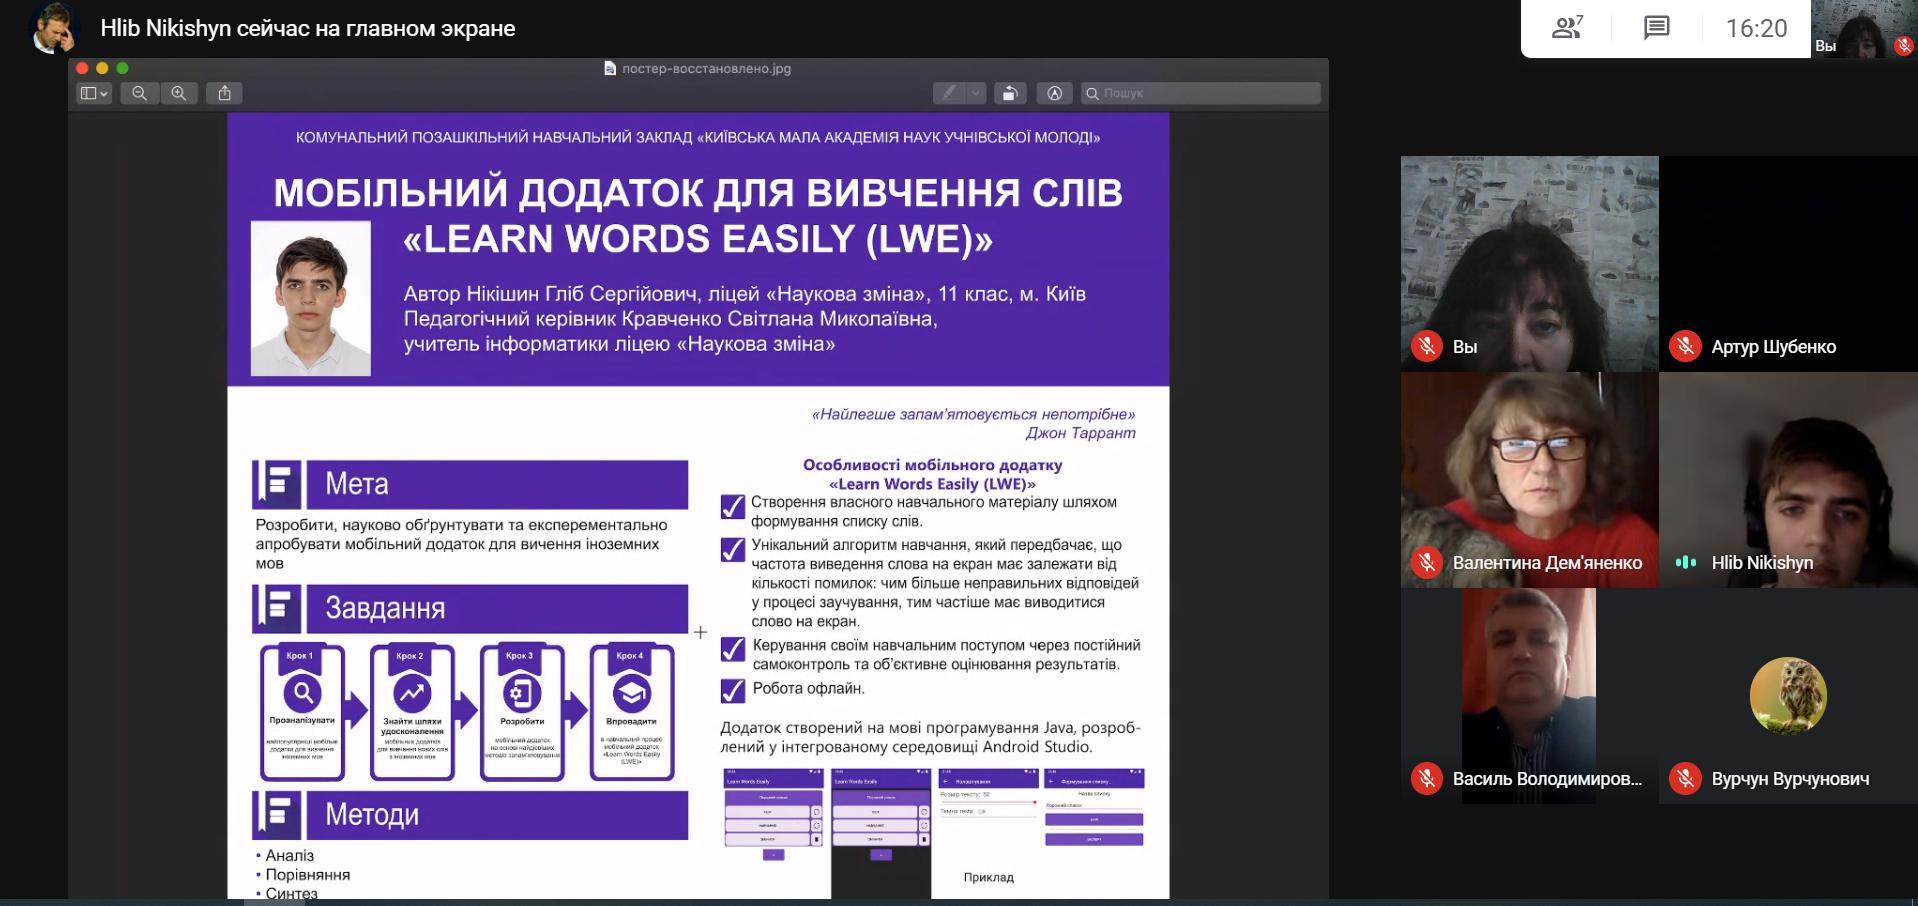The image size is (1918, 906).
Task: Click muted mic icon beside Валентина Дем'яненко
Action: [x=1427, y=562]
